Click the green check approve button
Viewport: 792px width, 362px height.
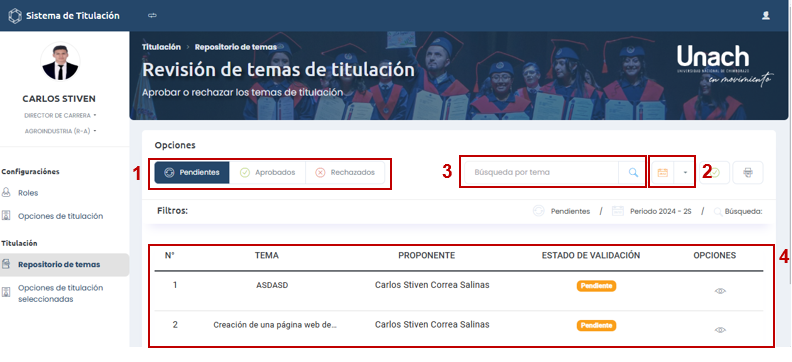click(x=714, y=173)
